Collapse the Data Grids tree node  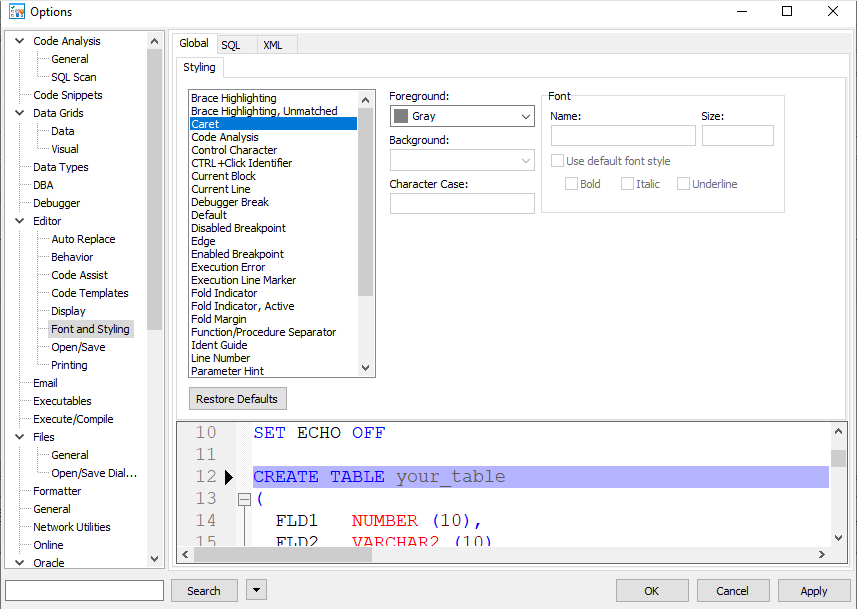(20, 113)
